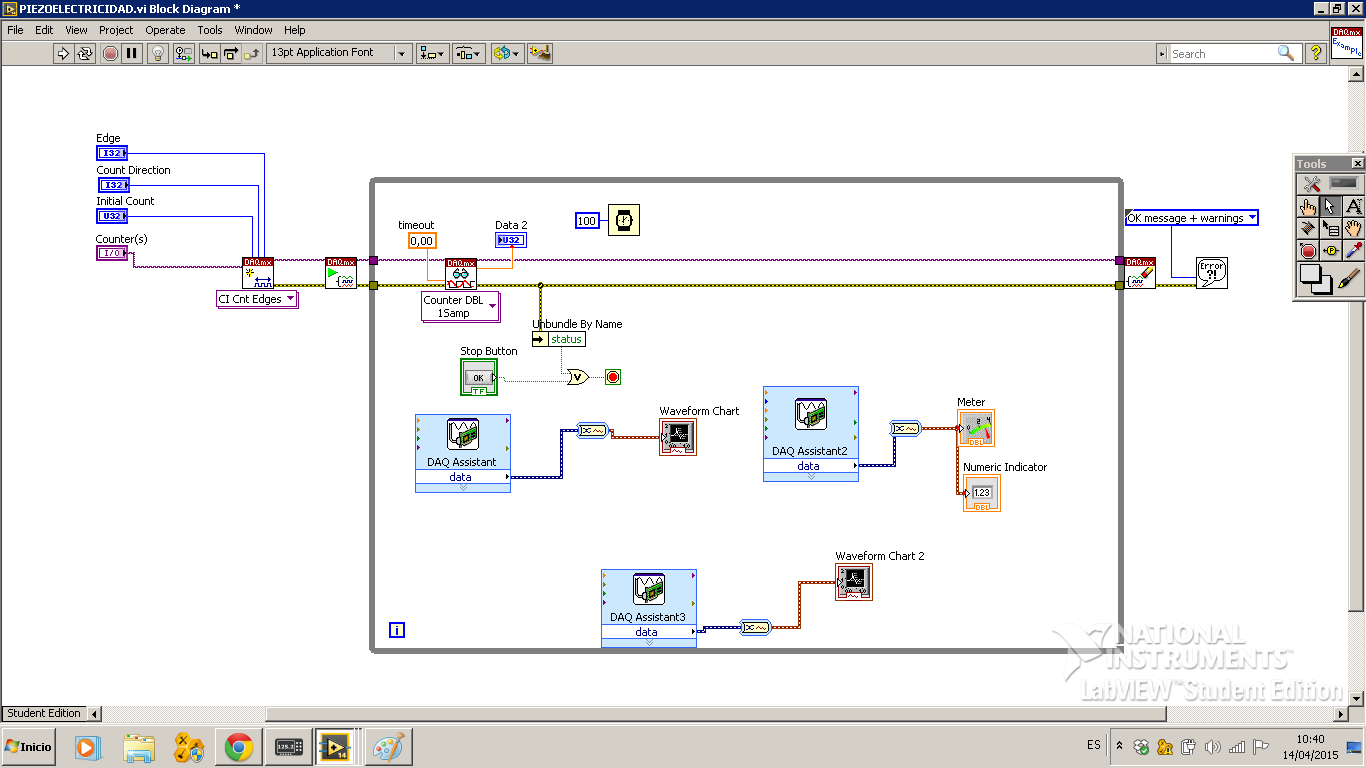Click the Run Continuously button
Viewport: 1366px width, 768px height.
pyautogui.click(x=85, y=53)
